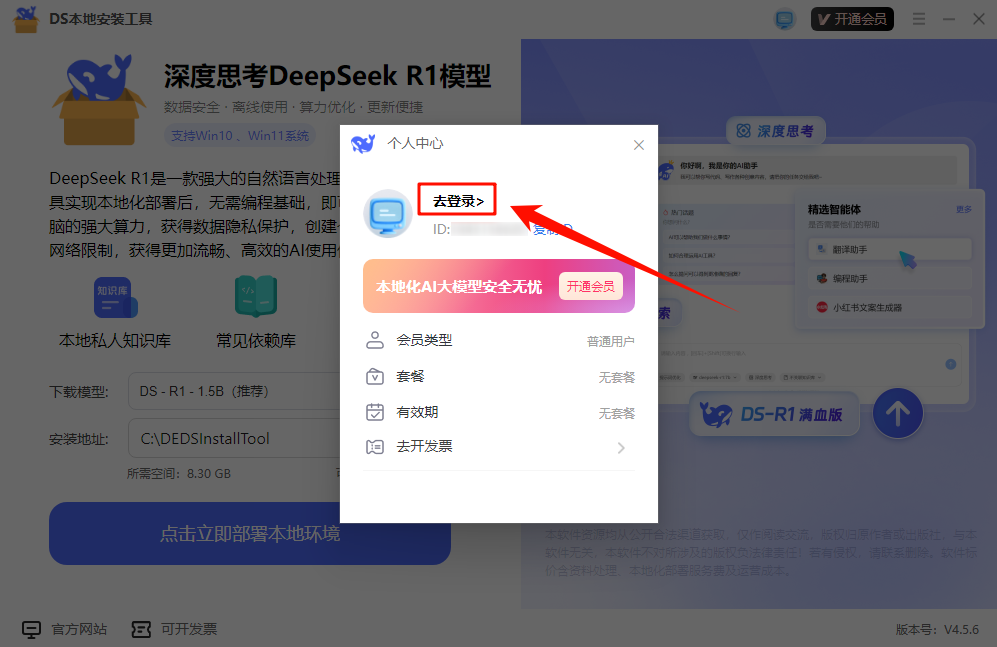
Task: Open the customer service chat icon
Action: [x=784, y=18]
